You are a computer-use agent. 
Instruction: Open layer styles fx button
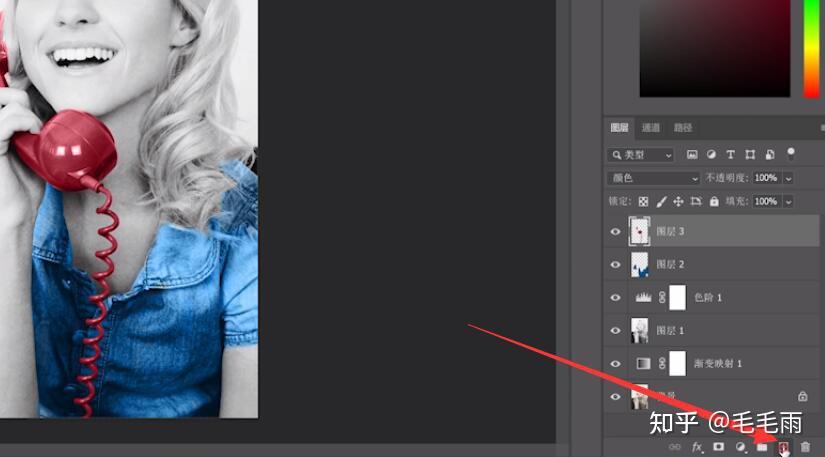(x=697, y=447)
